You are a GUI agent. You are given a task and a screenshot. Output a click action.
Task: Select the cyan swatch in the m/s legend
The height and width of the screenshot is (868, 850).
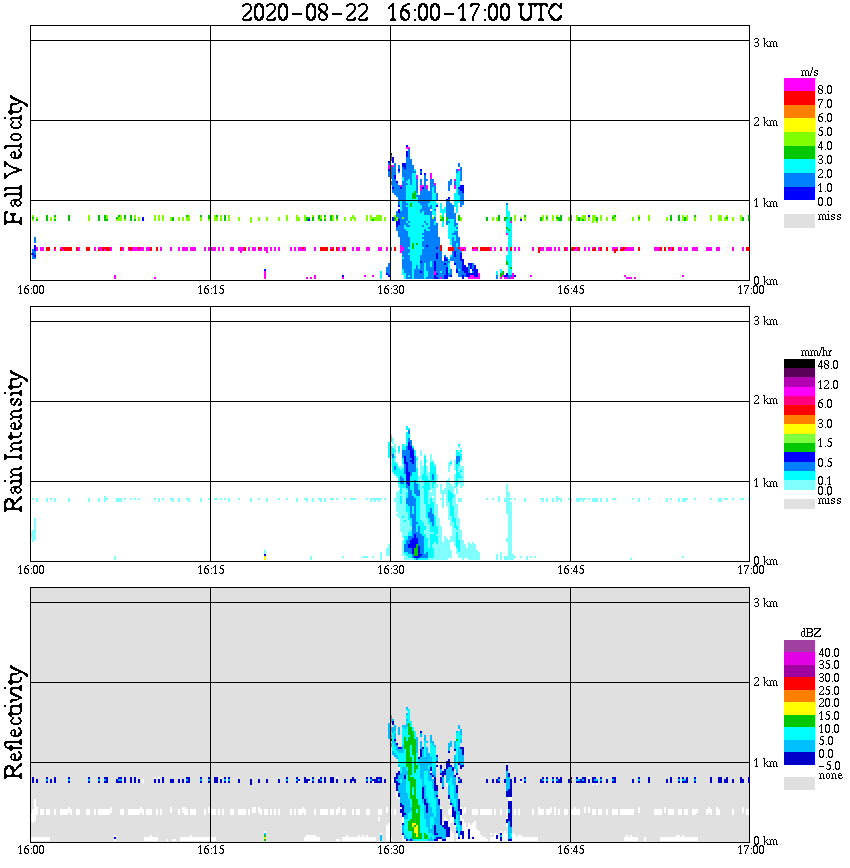pyautogui.click(x=799, y=166)
